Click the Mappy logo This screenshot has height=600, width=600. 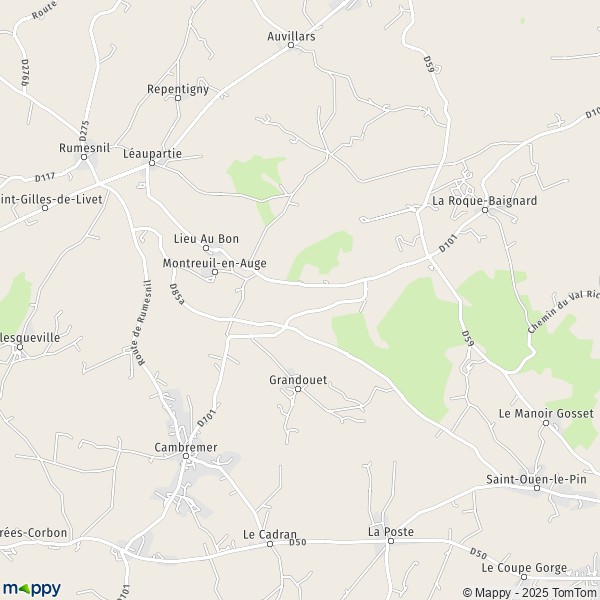click(31, 589)
